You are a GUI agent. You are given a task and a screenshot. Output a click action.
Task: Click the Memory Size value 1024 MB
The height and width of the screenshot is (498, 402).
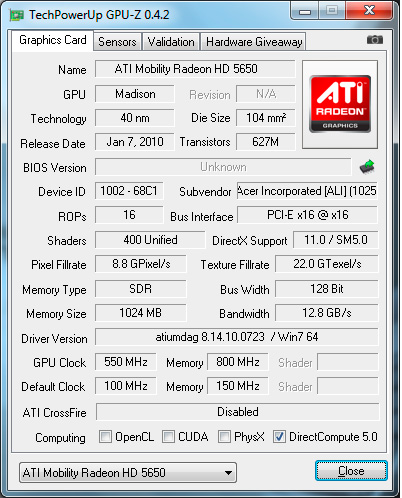click(141, 313)
